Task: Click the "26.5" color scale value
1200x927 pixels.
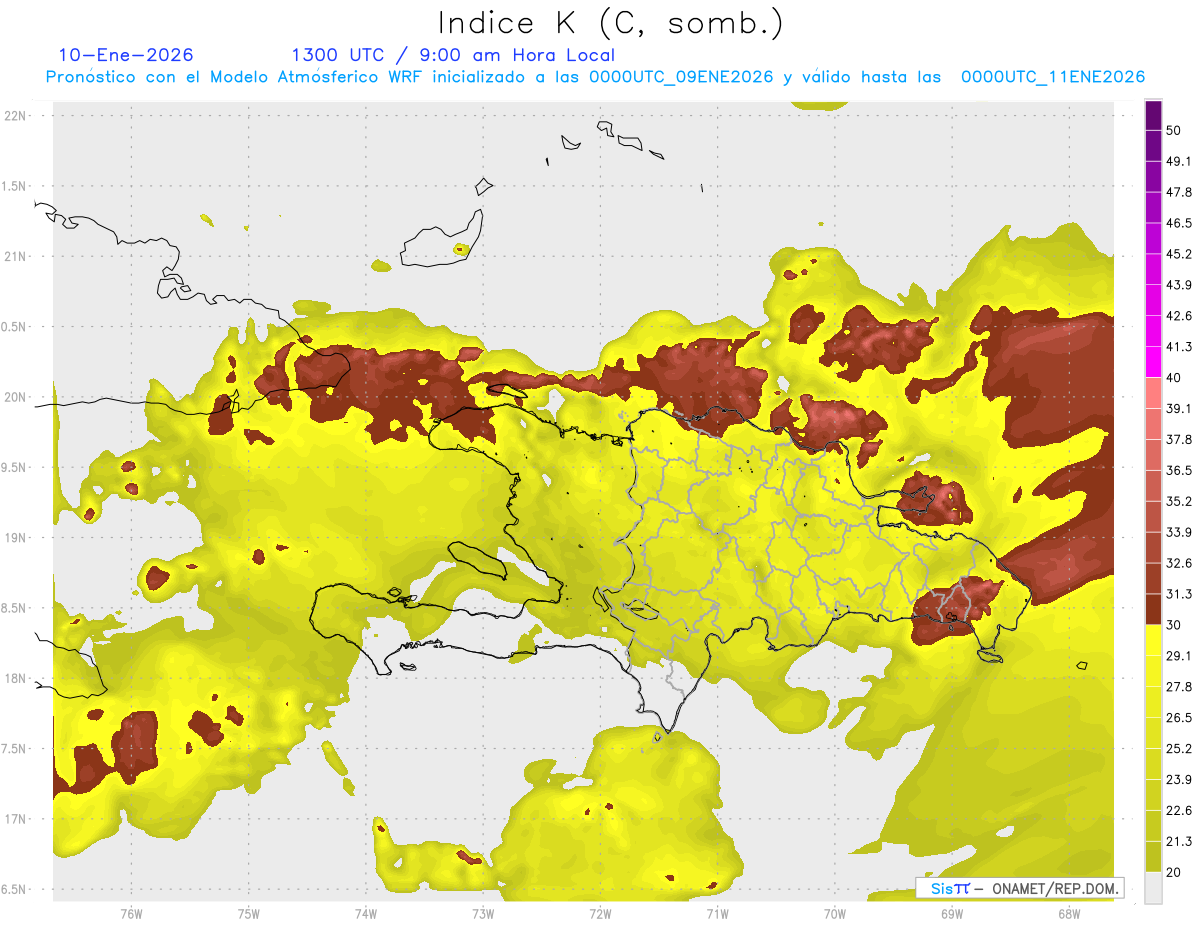Action: (1179, 717)
